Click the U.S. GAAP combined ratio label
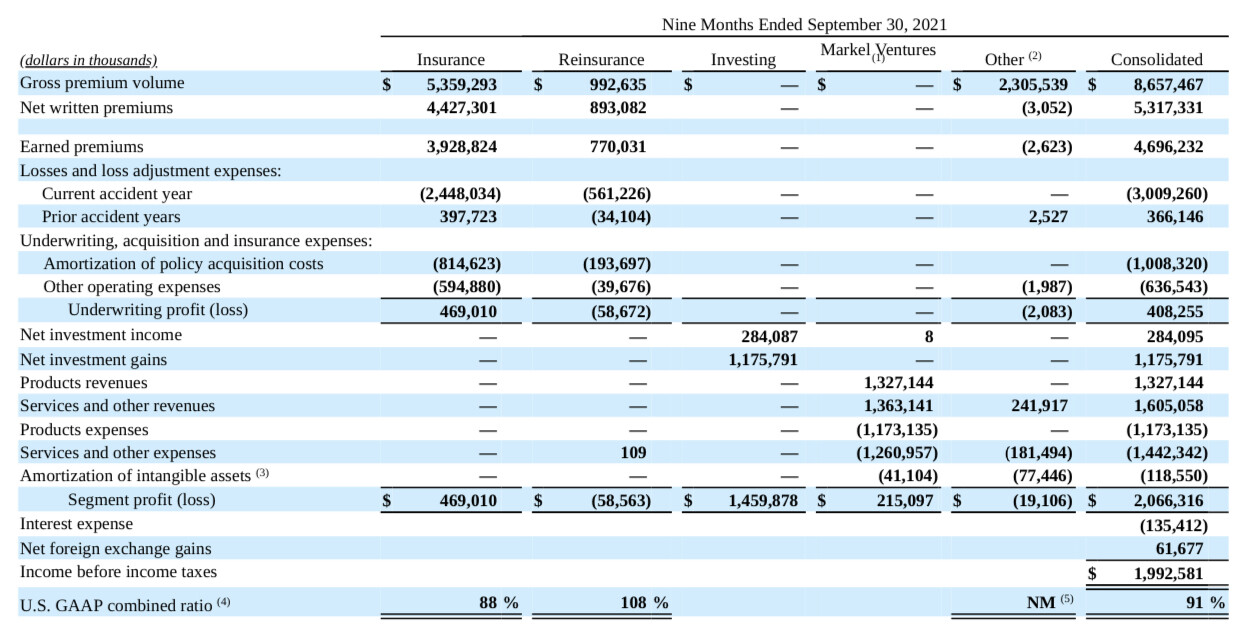This screenshot has height=638, width=1251. pyautogui.click(x=125, y=605)
